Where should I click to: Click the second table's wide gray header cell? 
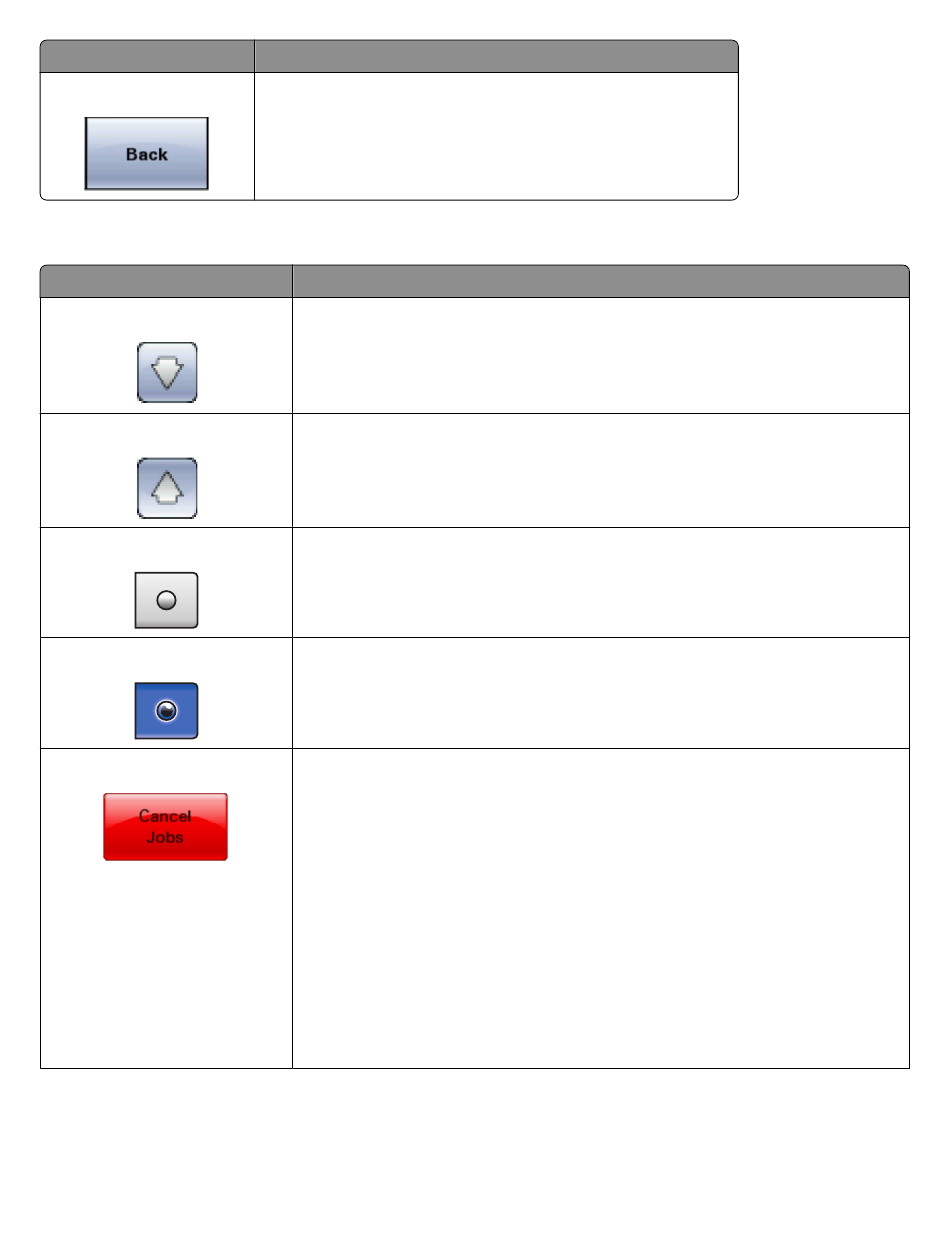(600, 280)
